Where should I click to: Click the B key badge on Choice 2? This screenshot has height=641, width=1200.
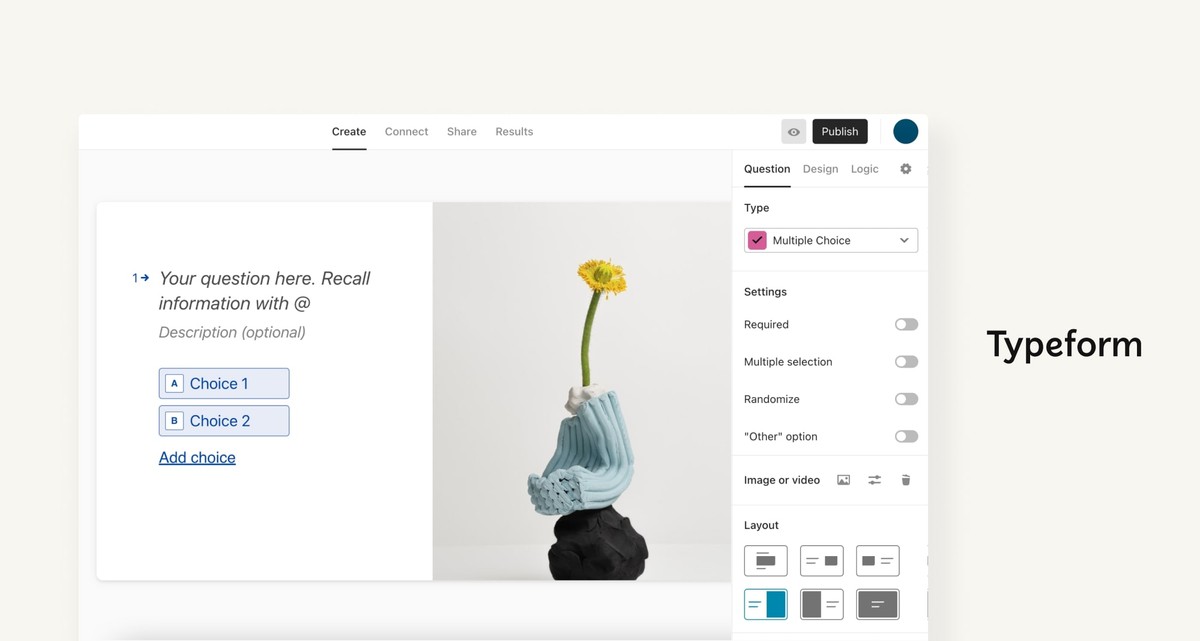pyautogui.click(x=174, y=421)
